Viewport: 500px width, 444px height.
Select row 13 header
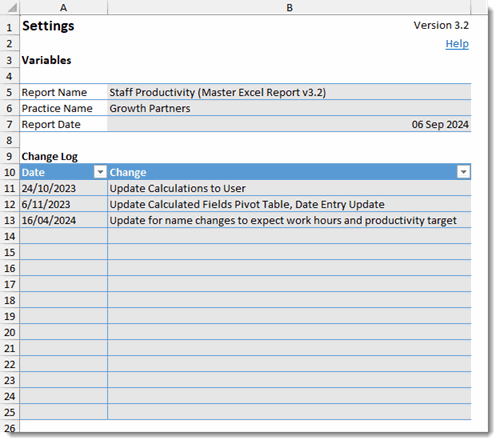point(9,220)
